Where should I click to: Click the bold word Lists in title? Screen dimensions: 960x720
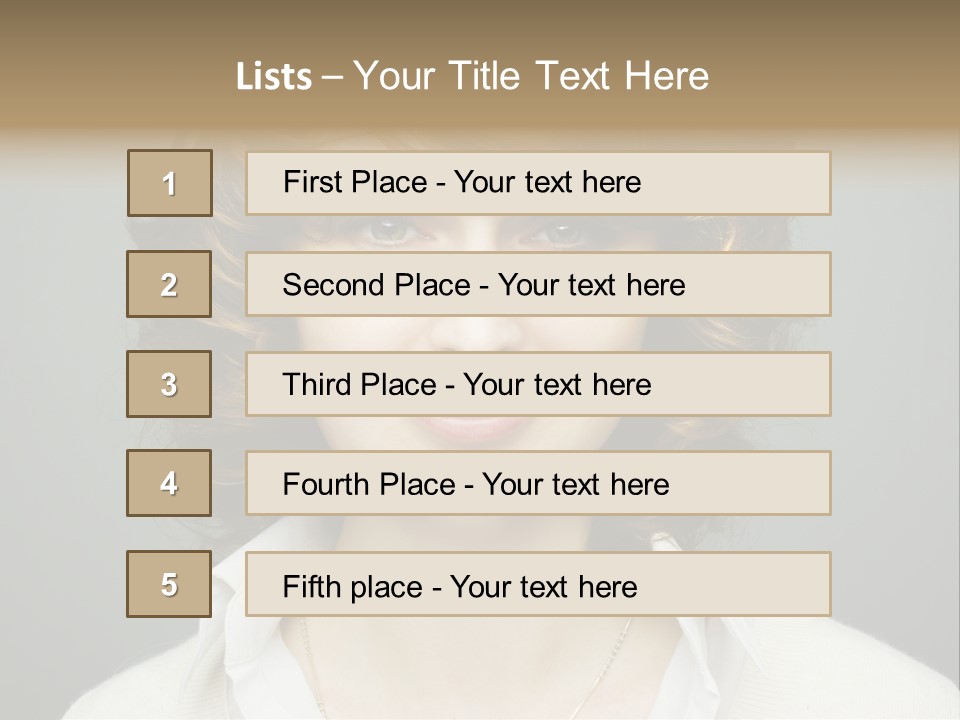pyautogui.click(x=273, y=77)
